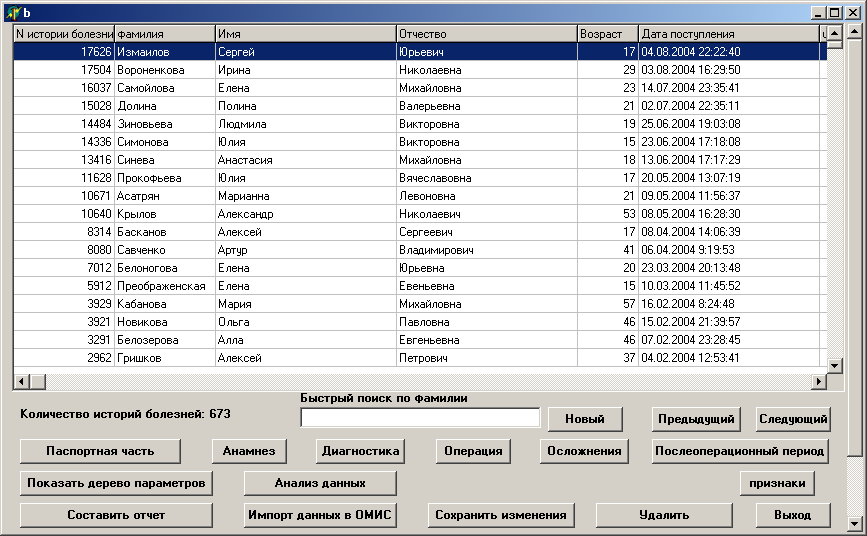Click the 'Анастасия' name cell
This screenshot has width=867, height=536.
coord(306,160)
